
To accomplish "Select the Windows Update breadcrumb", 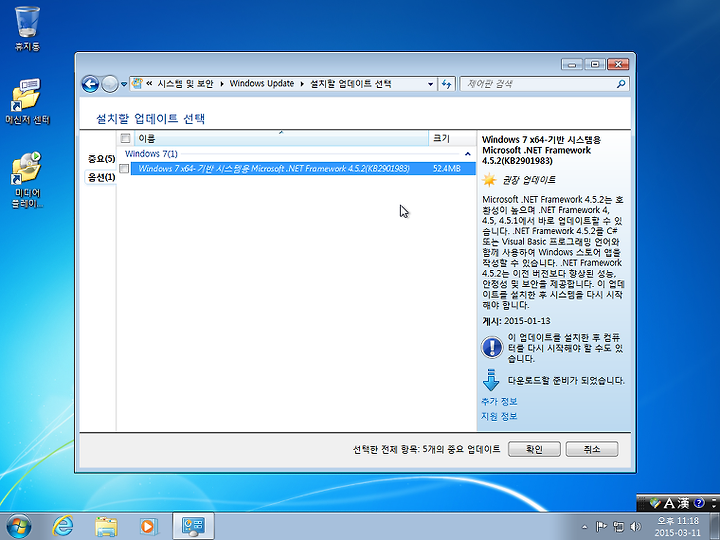I will [x=262, y=84].
